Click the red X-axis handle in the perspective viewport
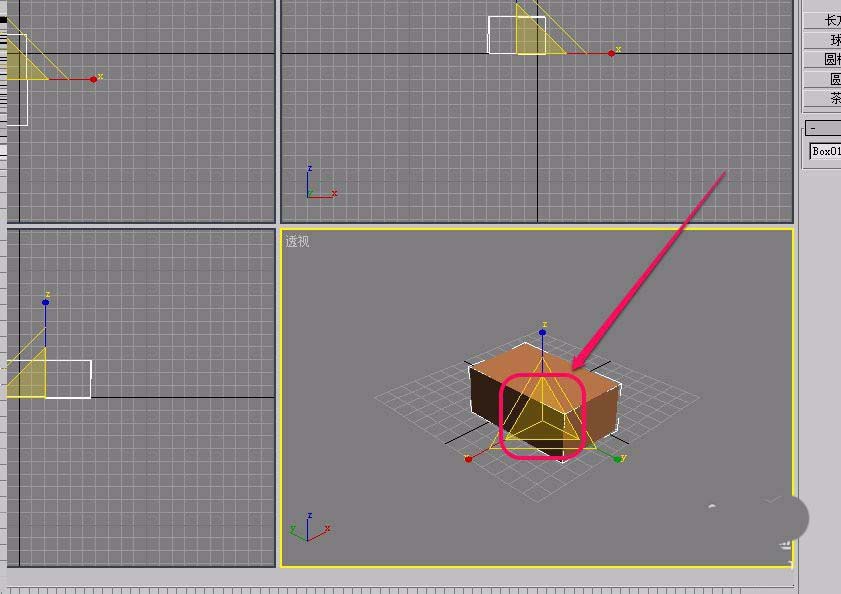This screenshot has width=841, height=594. point(468,459)
